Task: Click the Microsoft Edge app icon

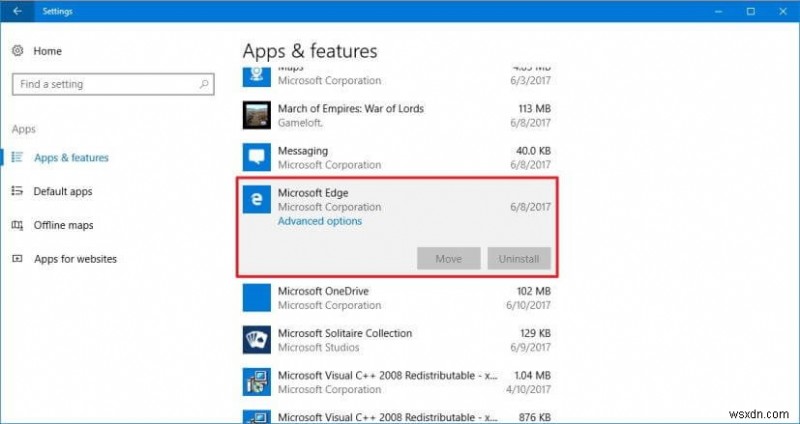Action: tap(257, 199)
